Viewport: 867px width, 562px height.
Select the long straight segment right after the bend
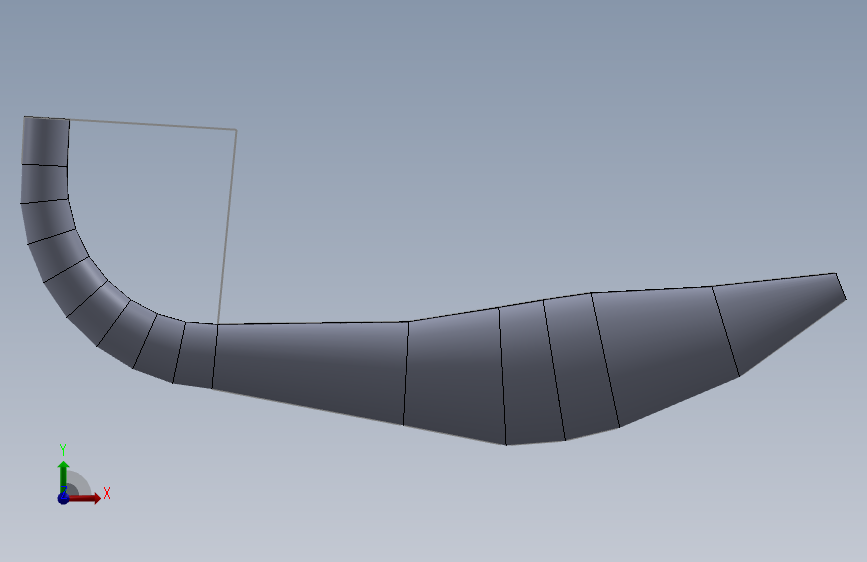click(x=310, y=370)
